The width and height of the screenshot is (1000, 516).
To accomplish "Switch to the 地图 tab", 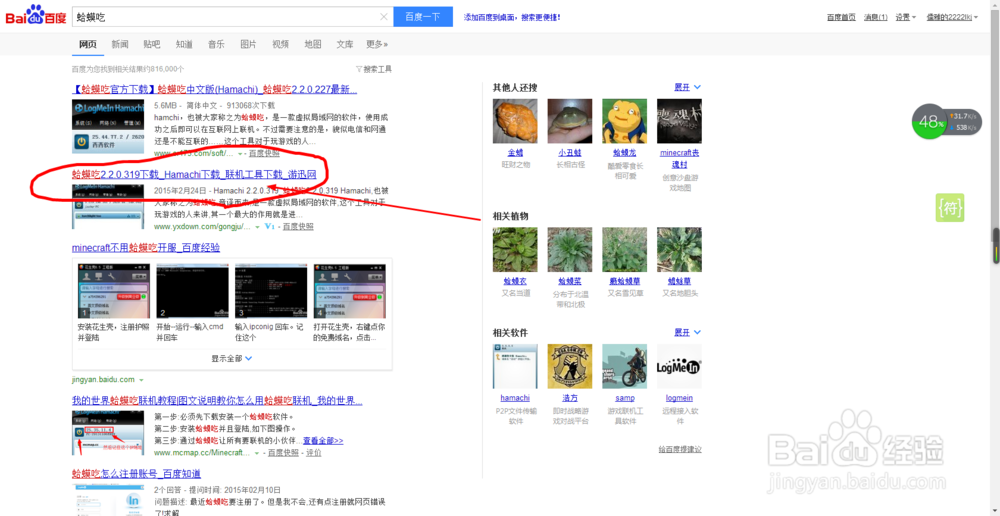I will click(x=312, y=45).
